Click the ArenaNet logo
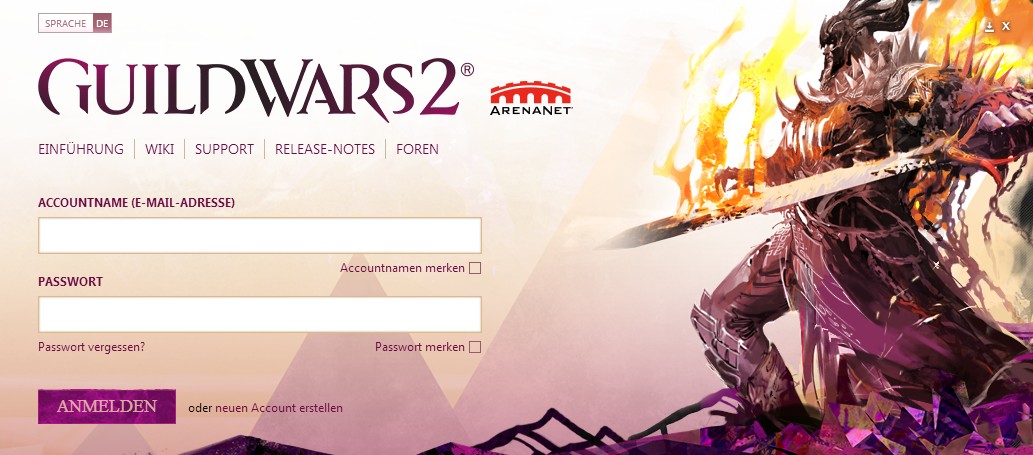Viewport: 1033px width, 455px height. [531, 98]
